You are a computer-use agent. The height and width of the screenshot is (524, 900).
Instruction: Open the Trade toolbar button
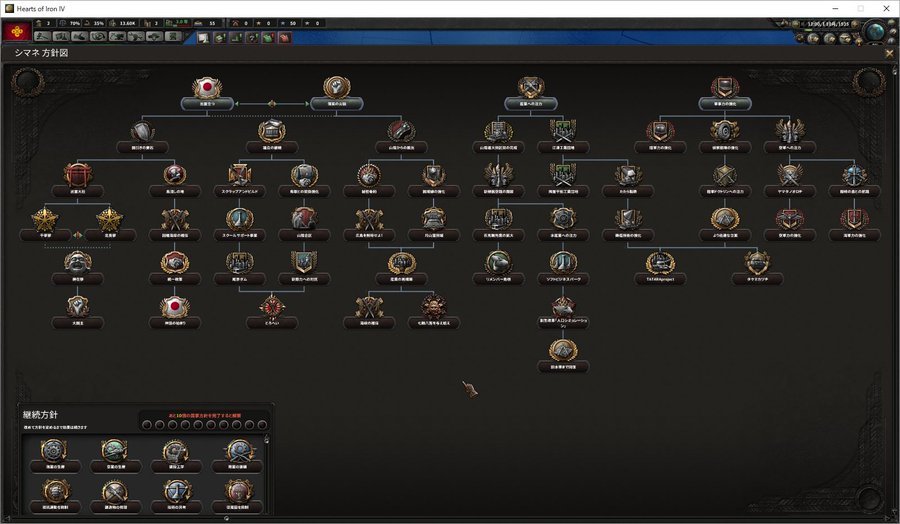point(98,37)
